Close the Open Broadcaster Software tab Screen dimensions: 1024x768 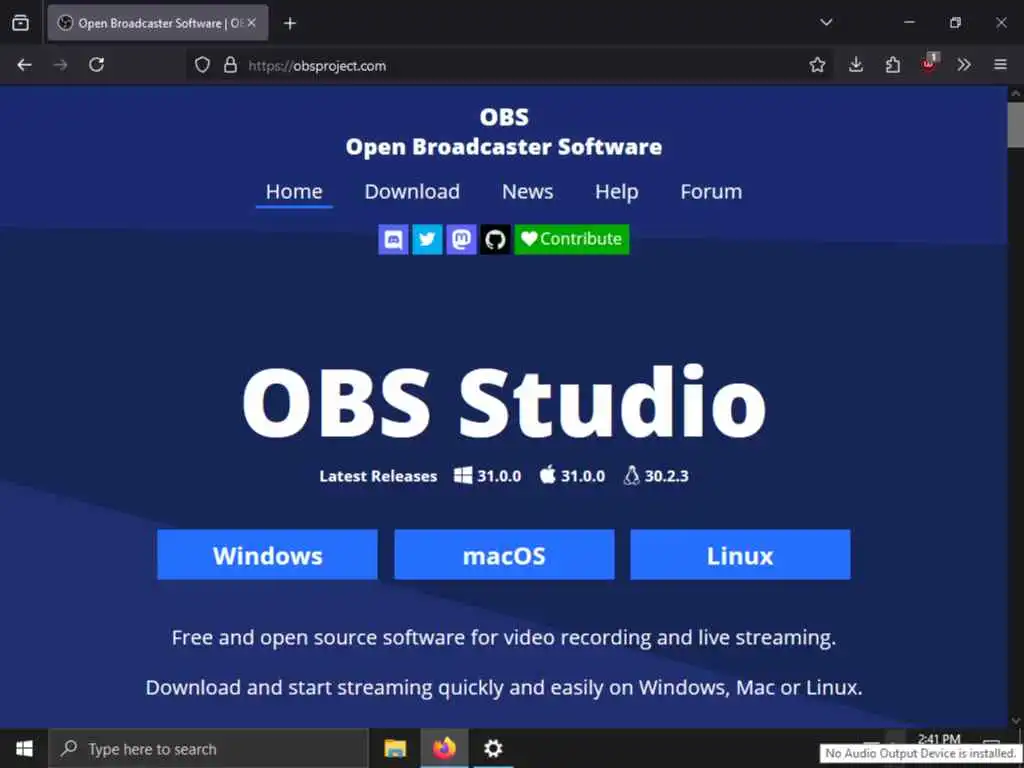pyautogui.click(x=251, y=23)
